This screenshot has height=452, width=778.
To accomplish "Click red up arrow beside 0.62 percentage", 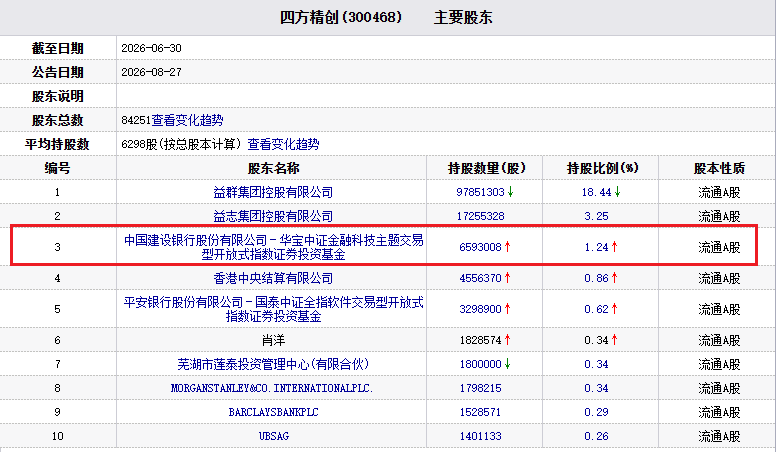I will 614,309.
